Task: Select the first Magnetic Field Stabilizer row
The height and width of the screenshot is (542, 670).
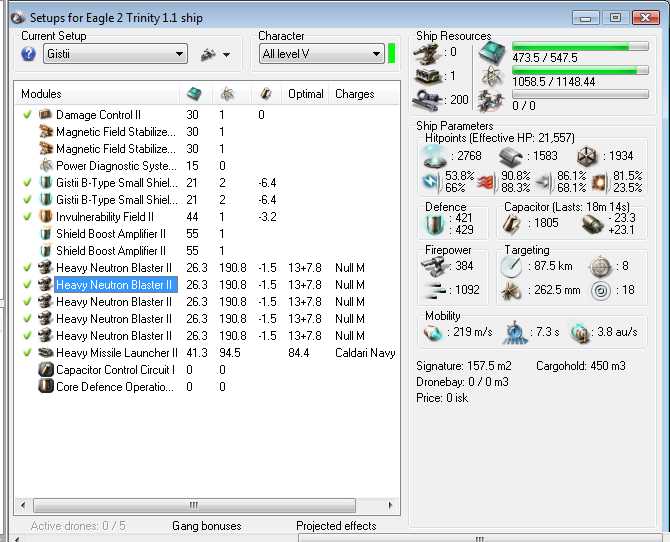Action: (207, 132)
